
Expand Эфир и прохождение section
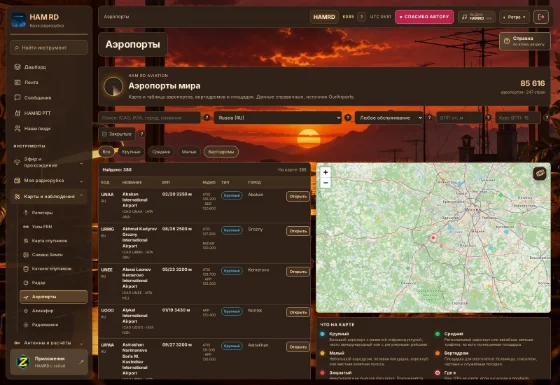coord(49,162)
